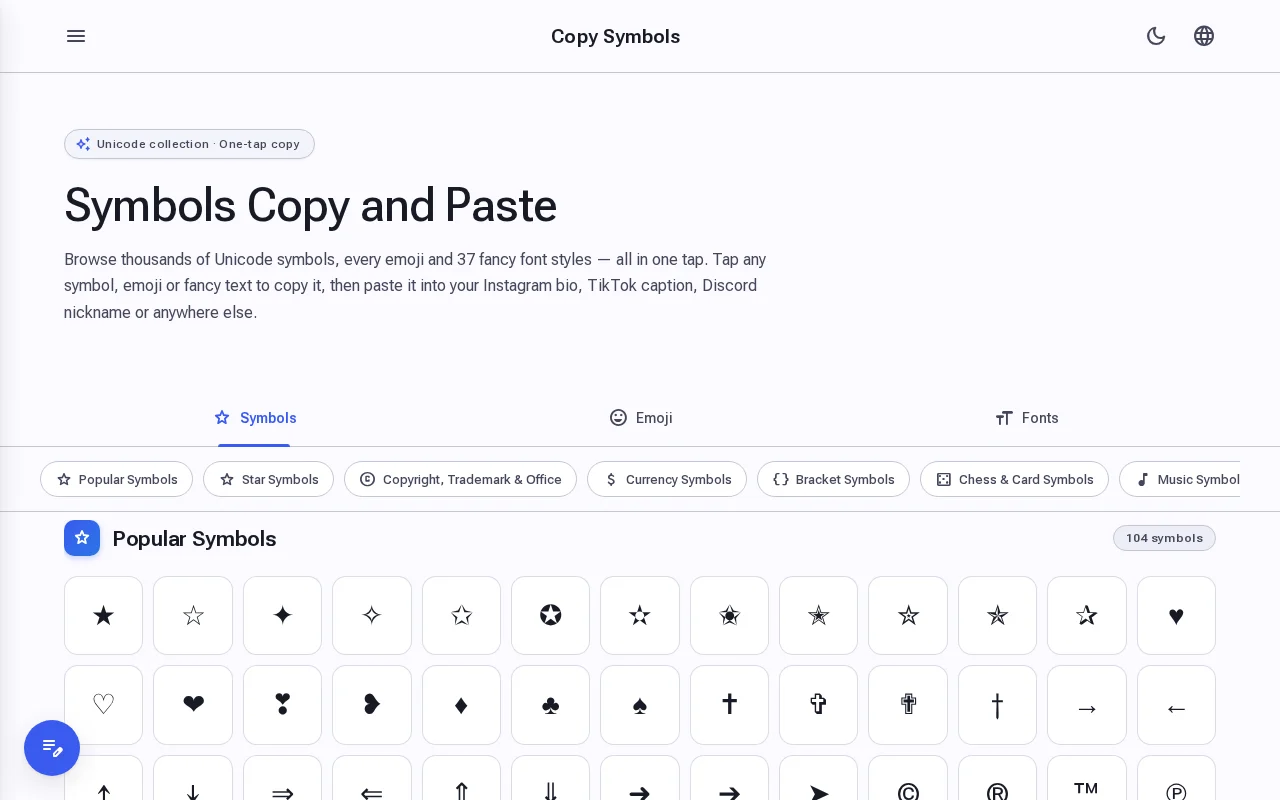The height and width of the screenshot is (800, 1280).
Task: Select the Bracket Symbols chip
Action: [x=833, y=479]
